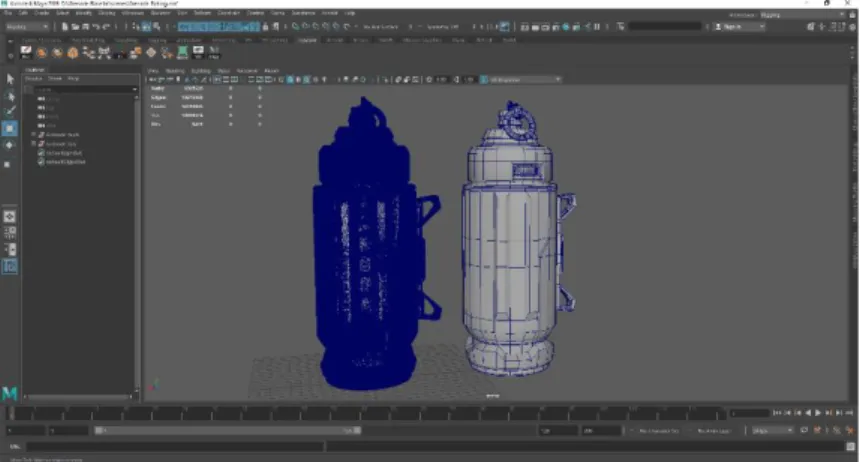
Task: Open the Hypershade sphere icon
Action: pos(566,26)
